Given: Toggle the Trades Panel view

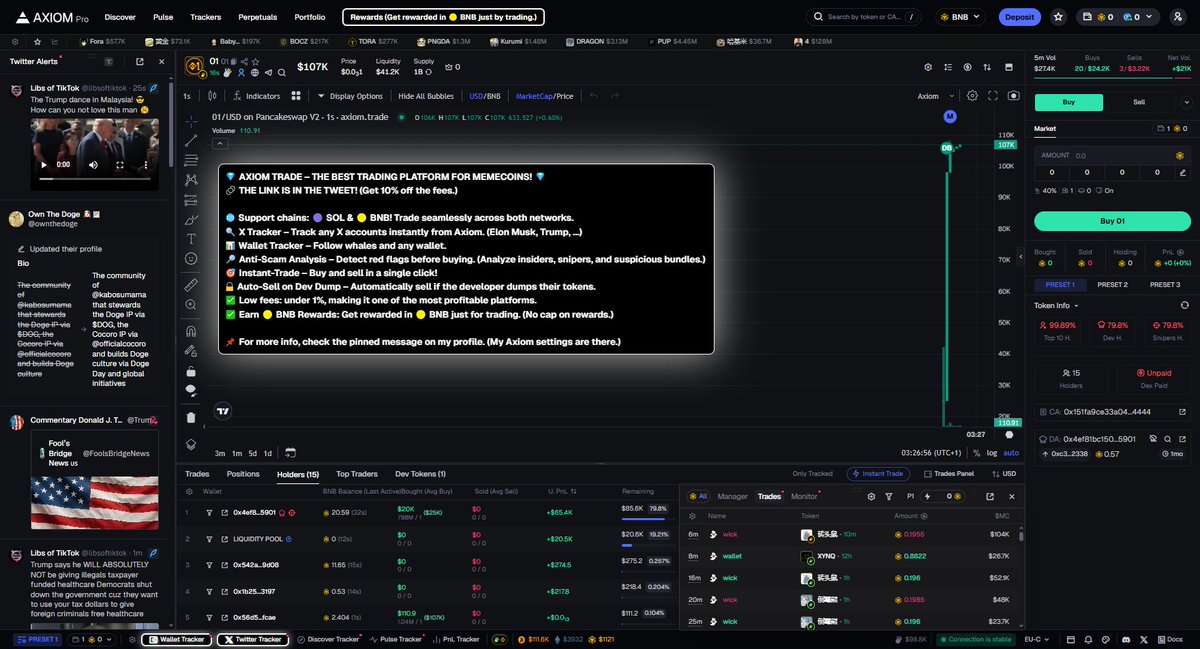Looking at the screenshot, I should point(949,474).
